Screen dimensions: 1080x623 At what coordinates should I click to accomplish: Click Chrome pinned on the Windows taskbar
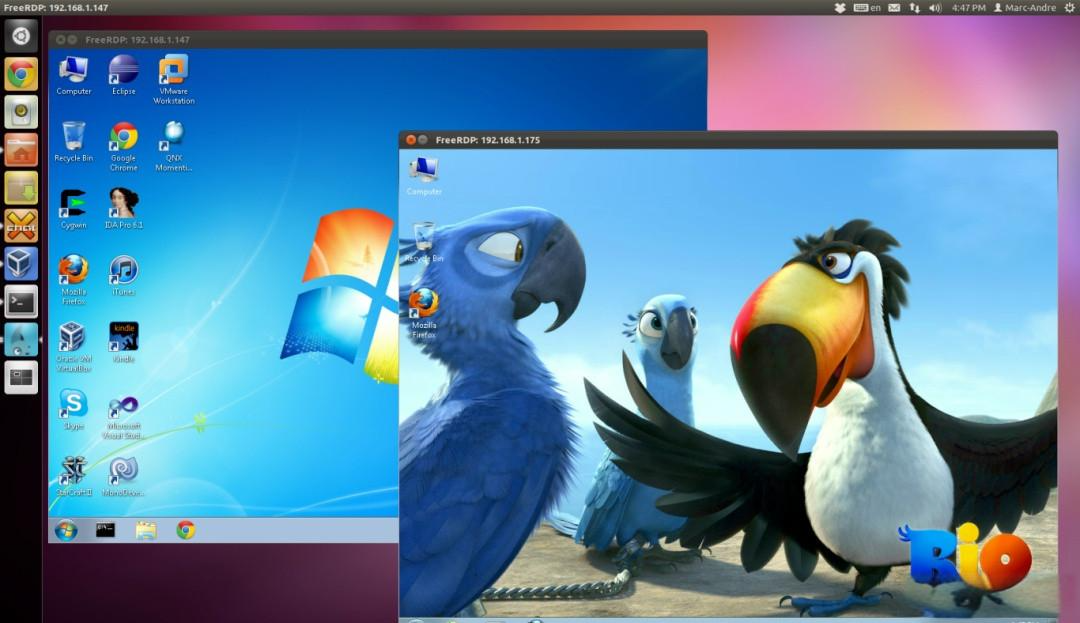(x=186, y=530)
